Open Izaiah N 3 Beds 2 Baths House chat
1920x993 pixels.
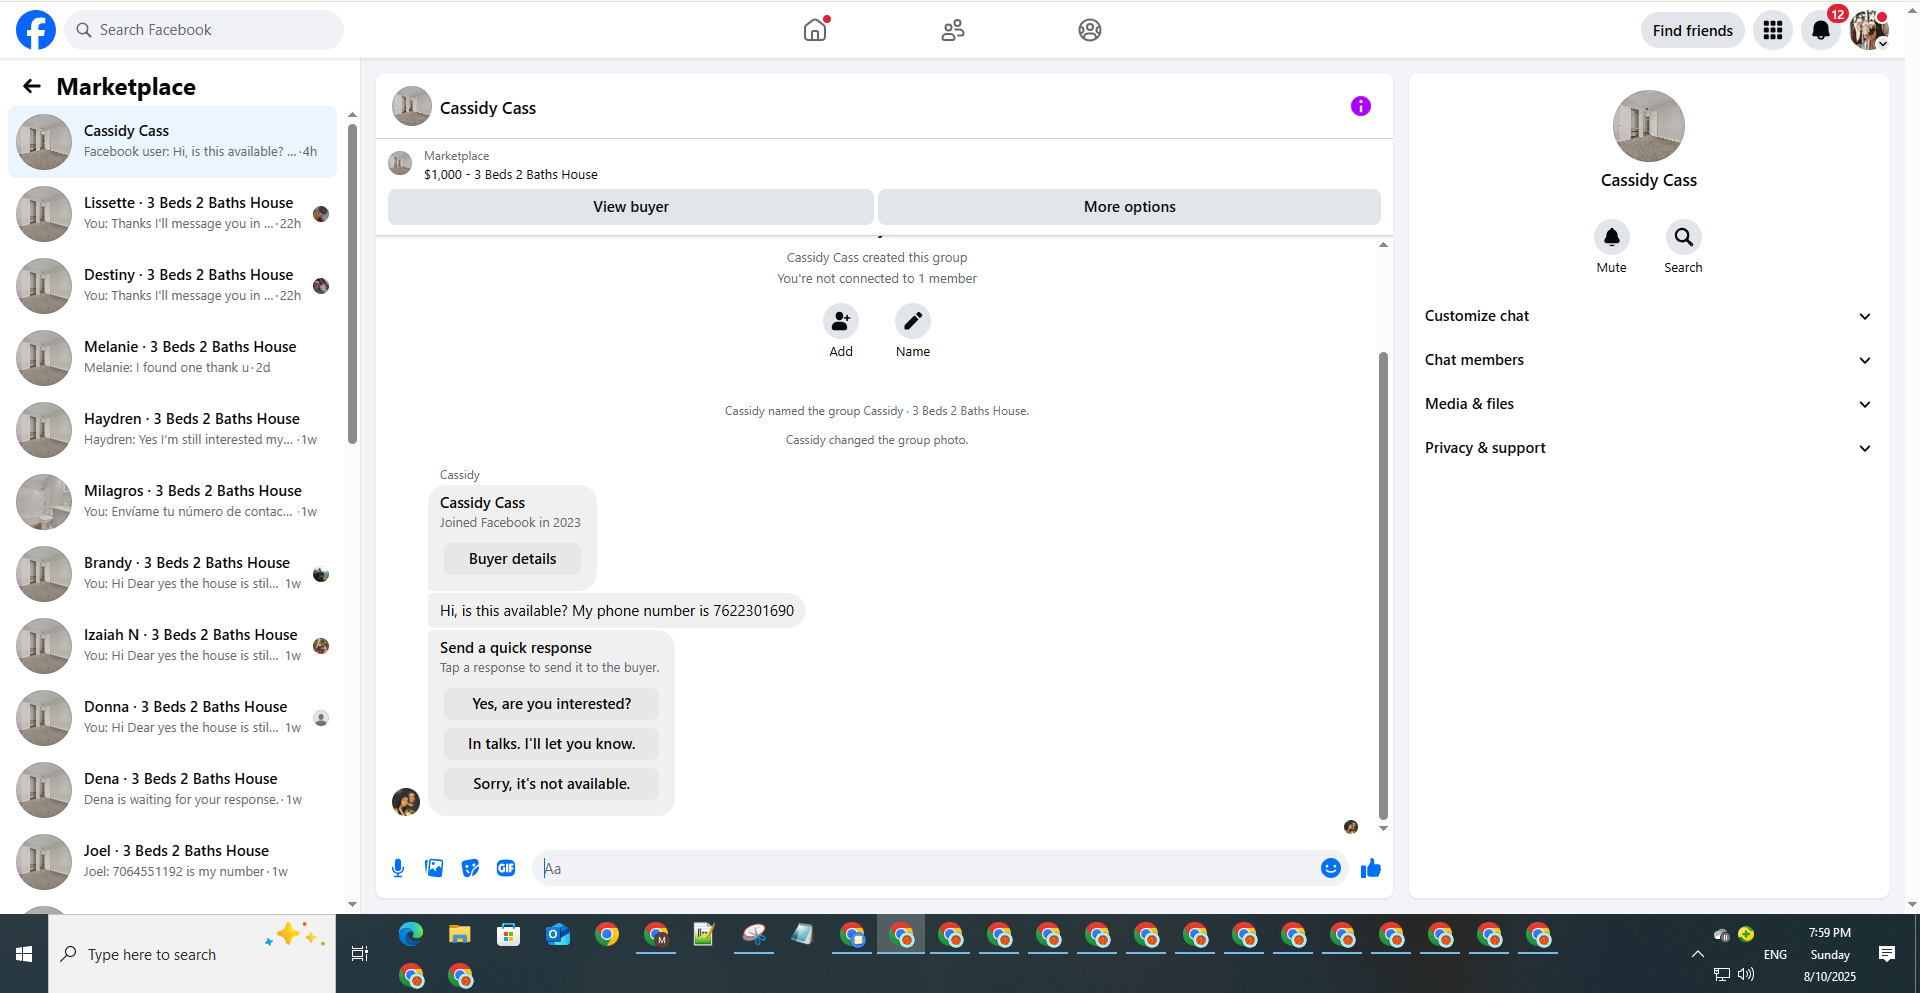tap(172, 646)
